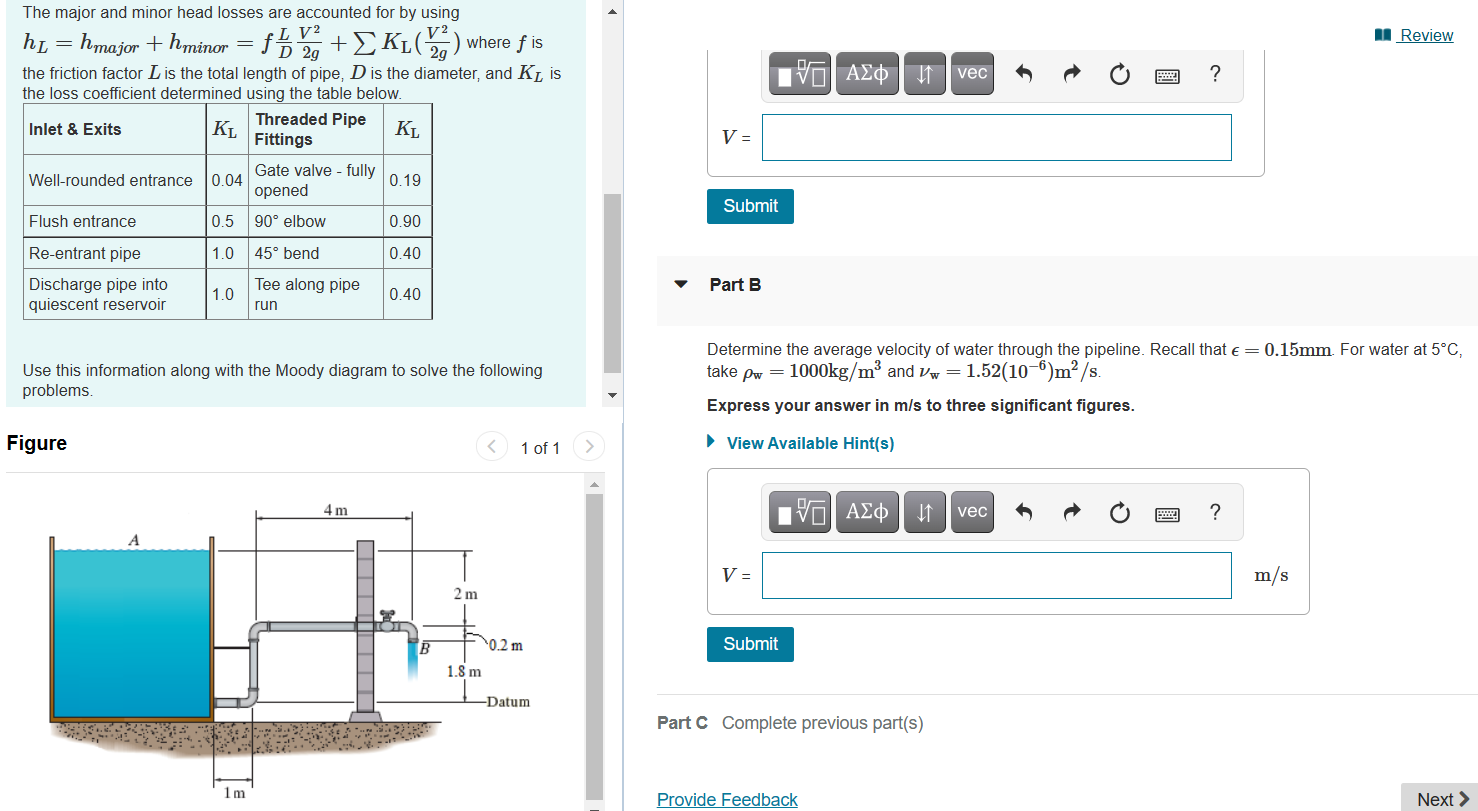This screenshot has width=1478, height=811.
Task: Undo last entry in Part B toolbar
Action: click(1023, 512)
